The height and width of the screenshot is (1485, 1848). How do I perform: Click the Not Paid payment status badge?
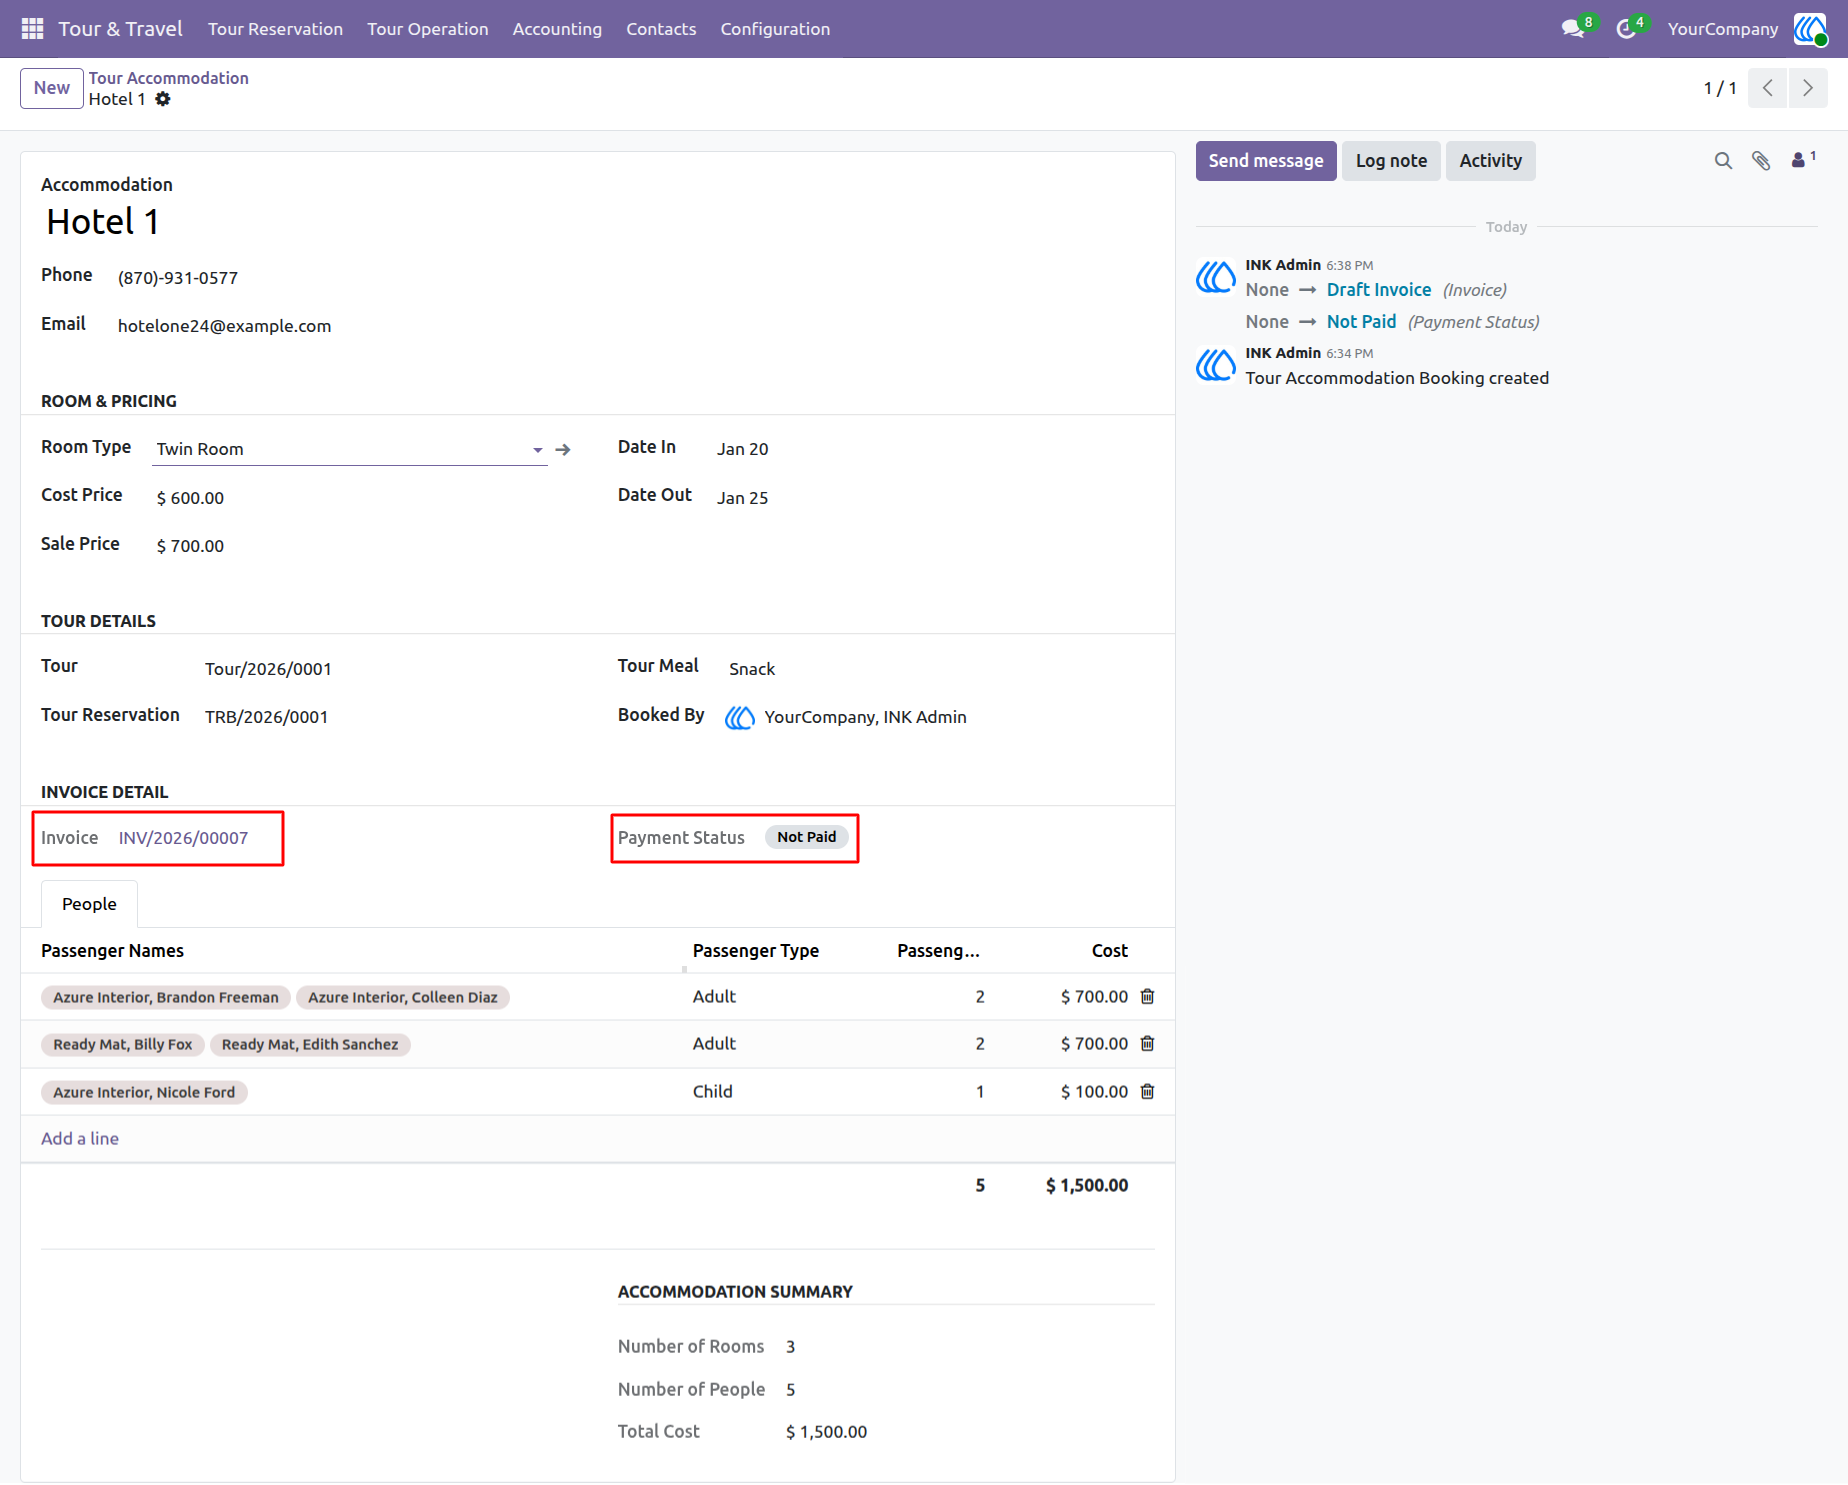click(x=807, y=837)
